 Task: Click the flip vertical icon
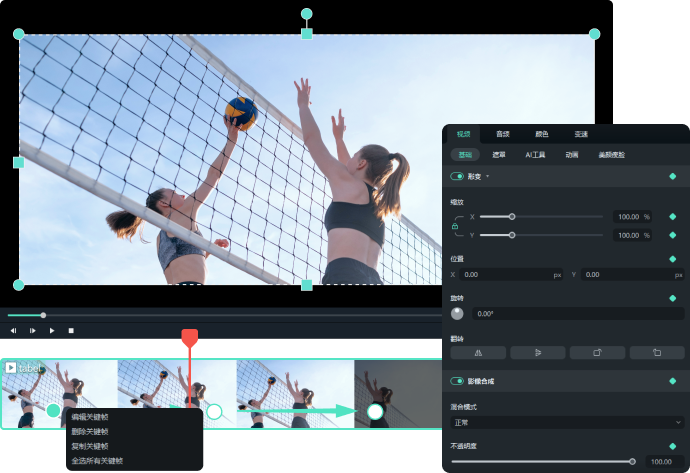click(537, 352)
